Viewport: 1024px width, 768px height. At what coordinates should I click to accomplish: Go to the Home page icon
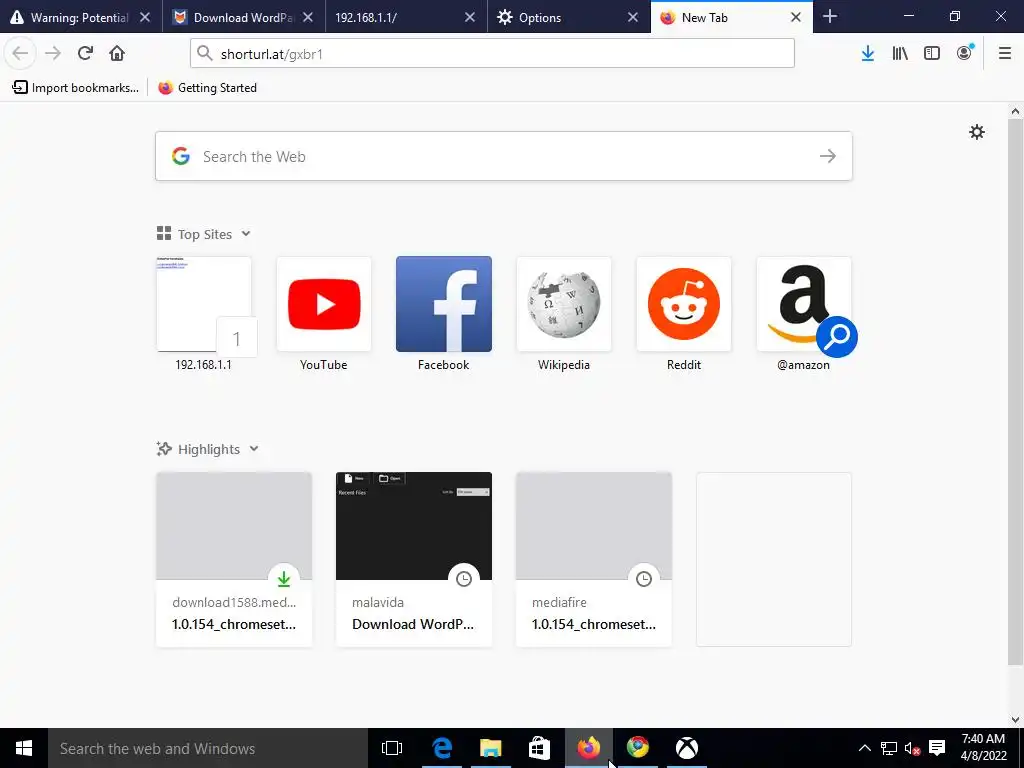[117, 53]
